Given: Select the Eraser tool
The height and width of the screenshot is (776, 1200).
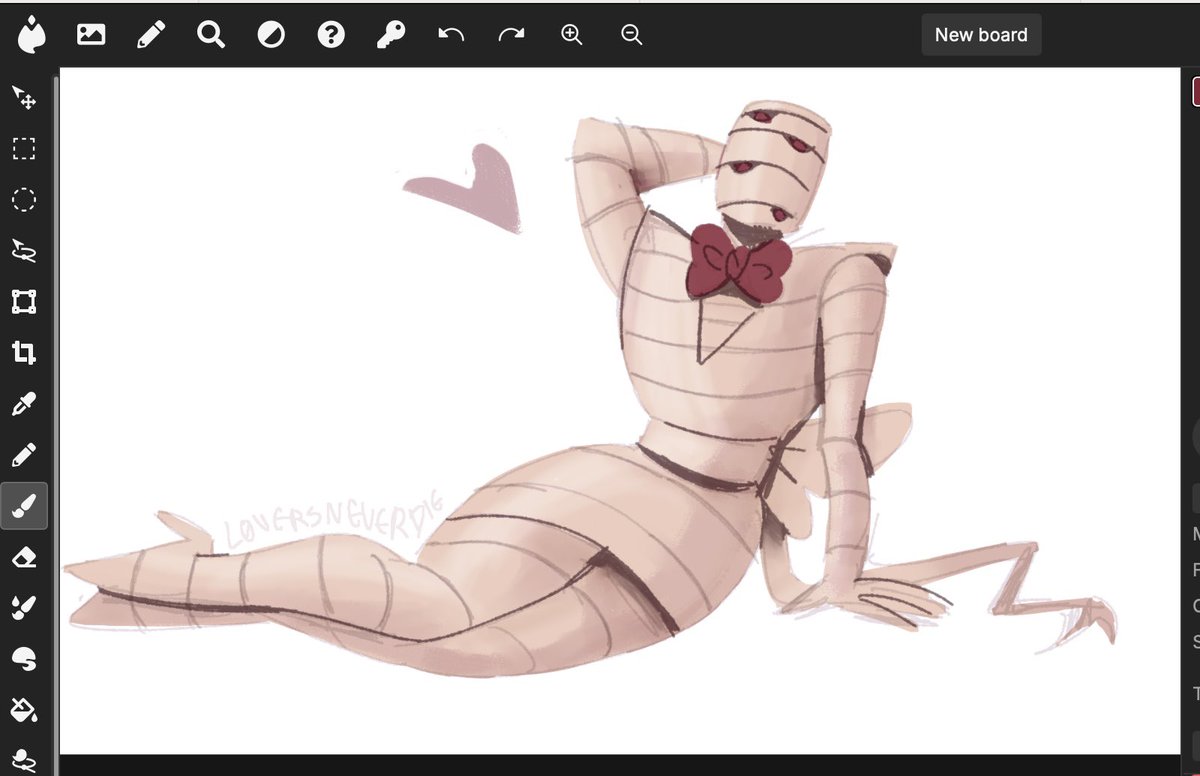Looking at the screenshot, I should 24,558.
